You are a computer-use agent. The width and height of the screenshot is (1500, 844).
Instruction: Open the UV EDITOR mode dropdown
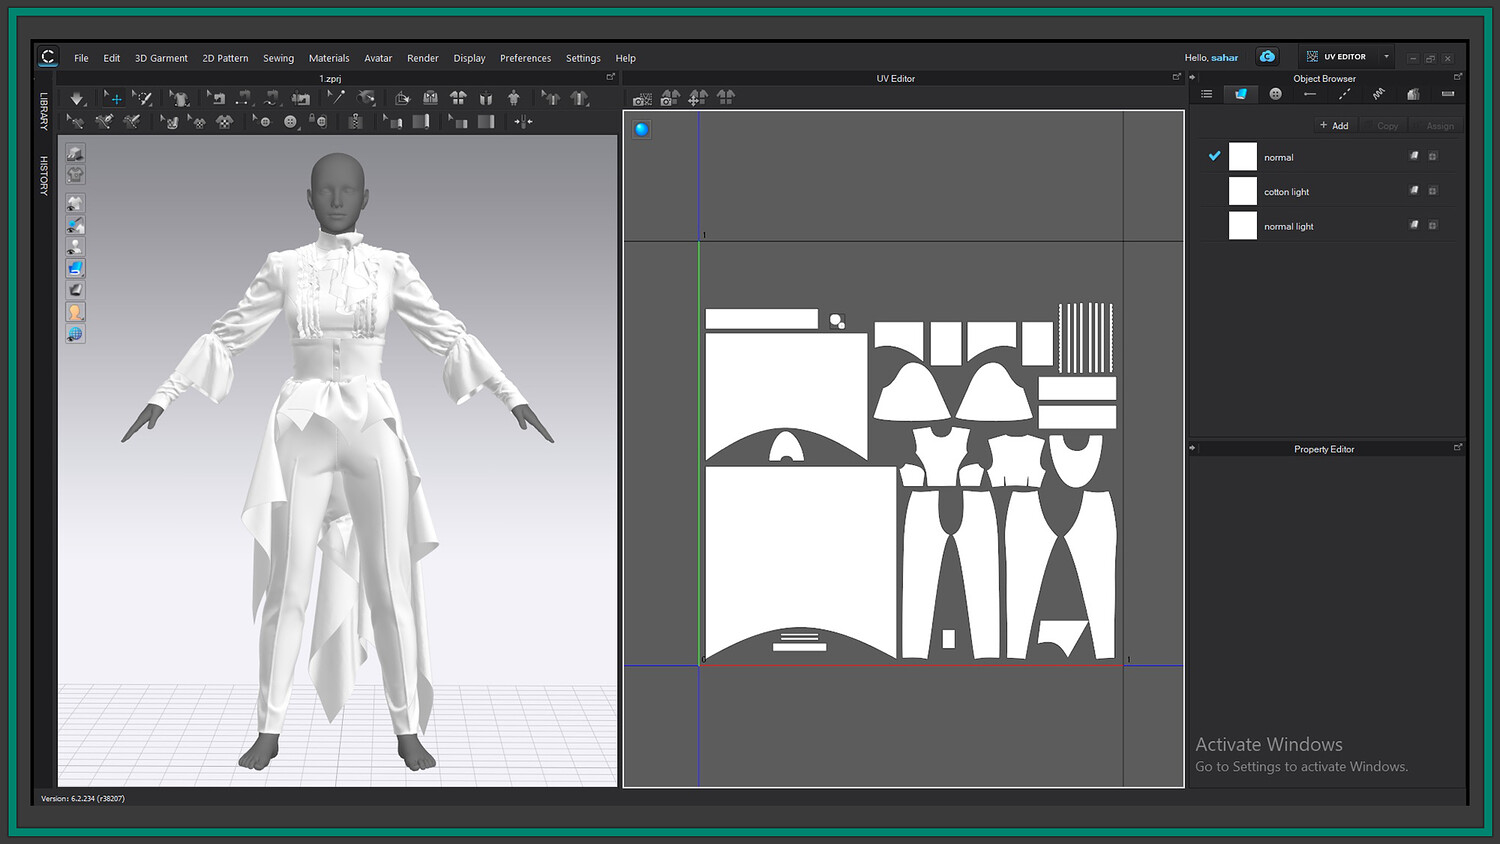(1386, 57)
